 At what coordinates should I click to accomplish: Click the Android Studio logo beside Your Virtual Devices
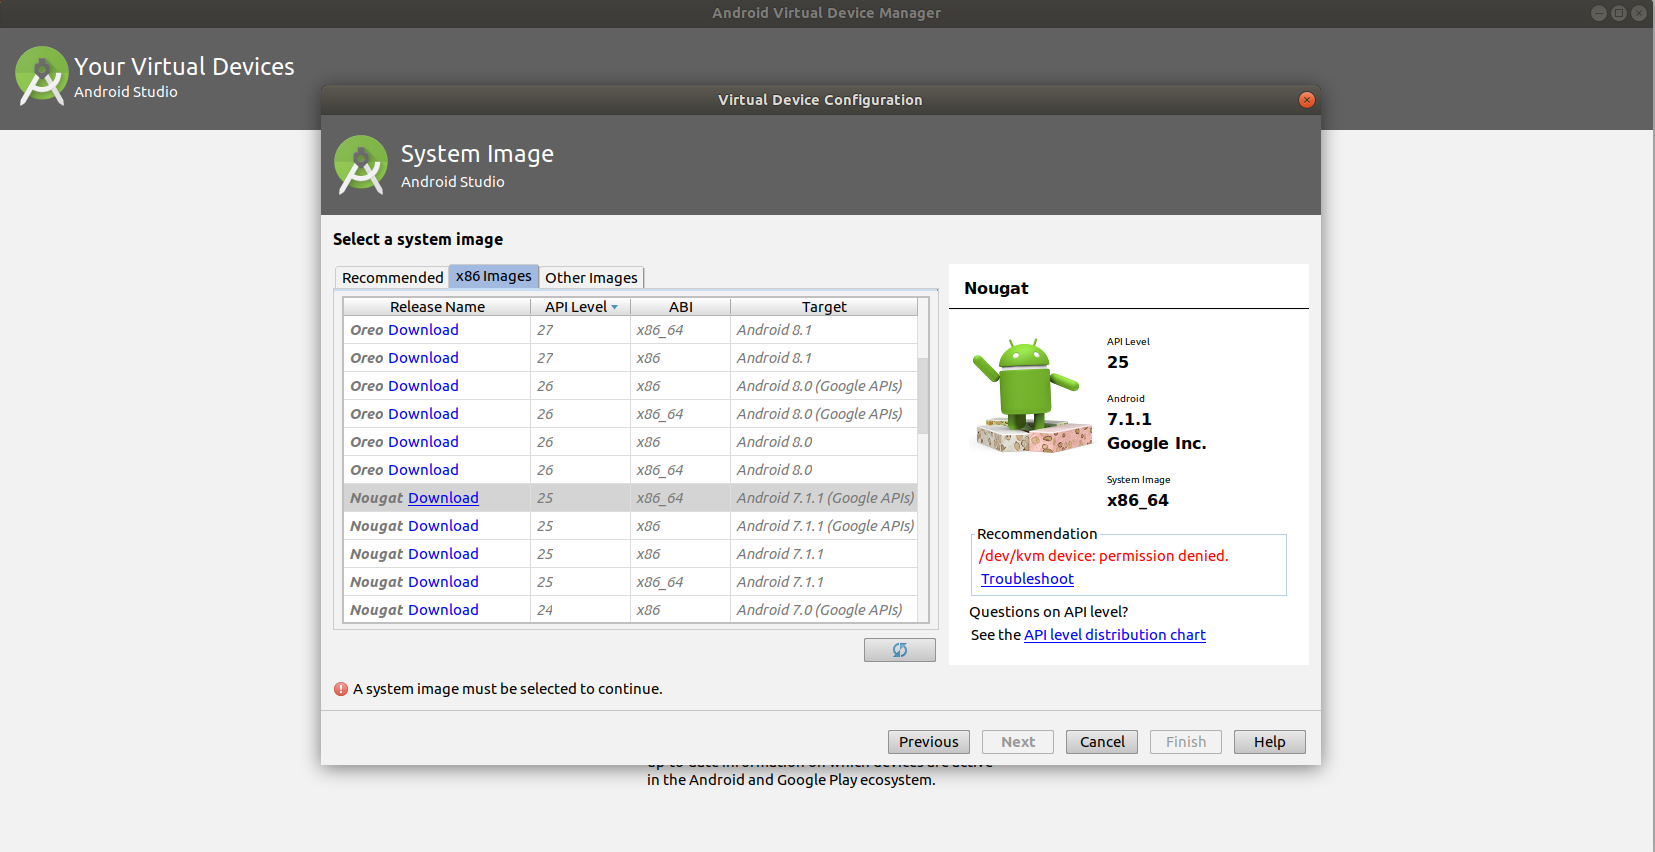(42, 76)
